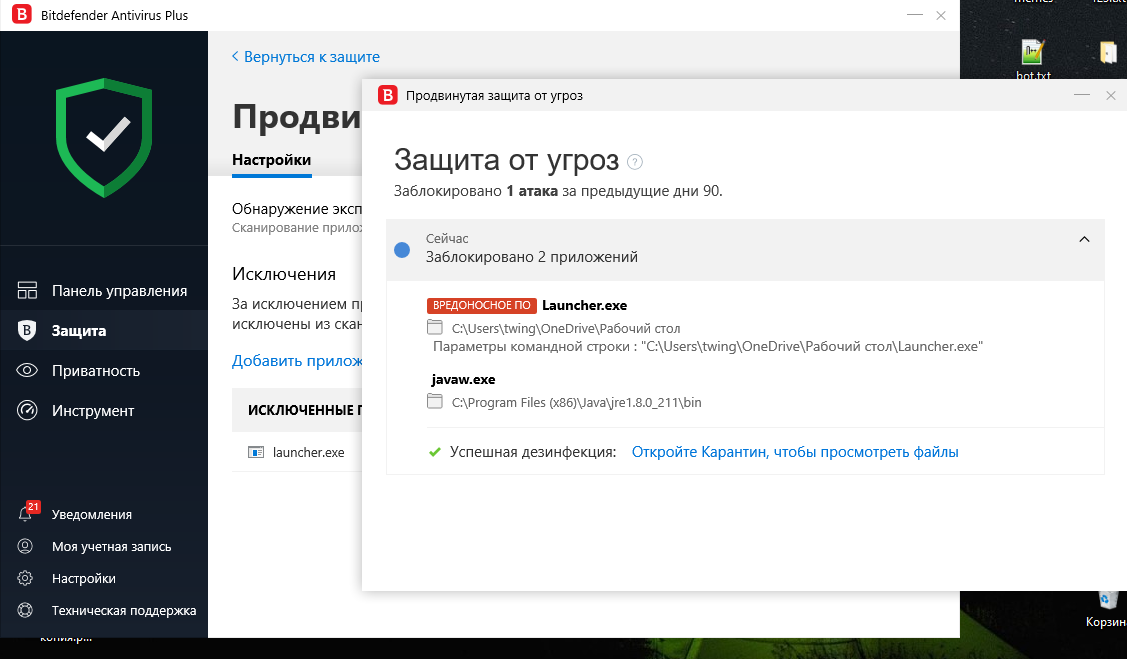
Task: Click Добавить приложение link in exclusions
Action: click(297, 361)
